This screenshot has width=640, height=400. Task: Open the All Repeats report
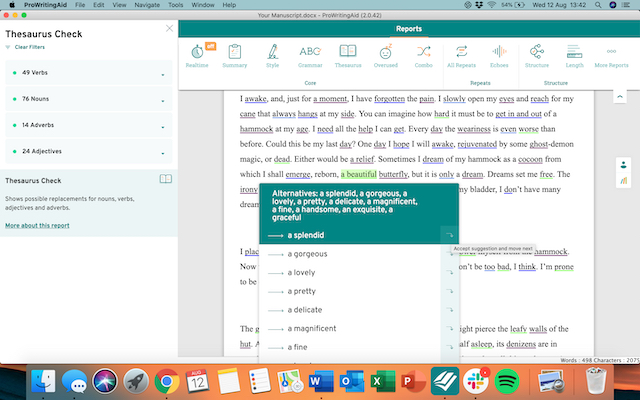tap(461, 56)
